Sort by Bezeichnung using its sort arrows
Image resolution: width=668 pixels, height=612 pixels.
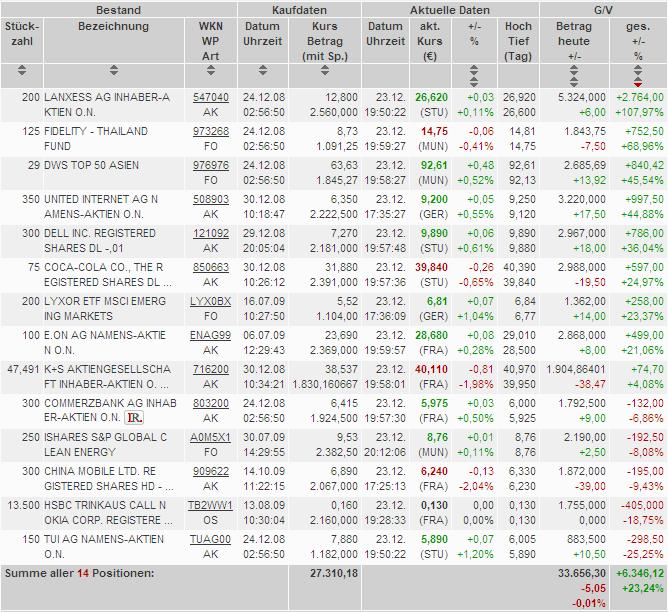click(x=113, y=70)
